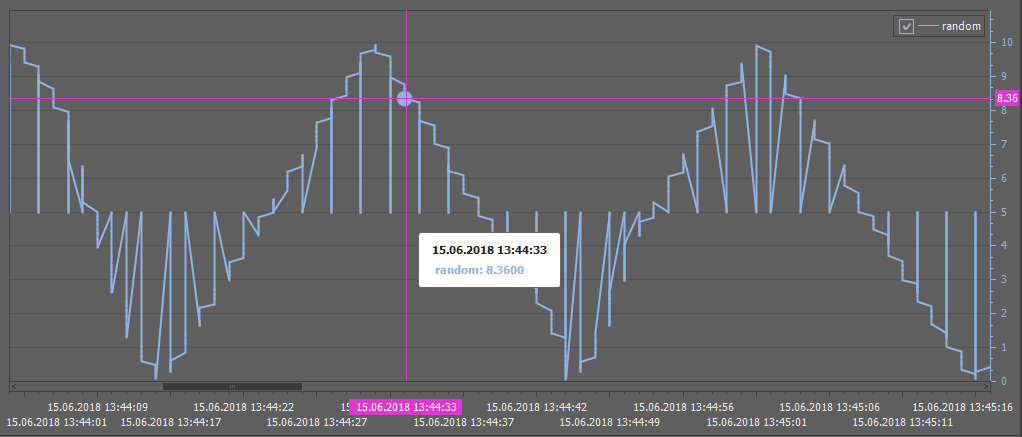The width and height of the screenshot is (1022, 437).
Task: Click the time label 15.06.2018 13:44:37
Action: tap(463, 421)
